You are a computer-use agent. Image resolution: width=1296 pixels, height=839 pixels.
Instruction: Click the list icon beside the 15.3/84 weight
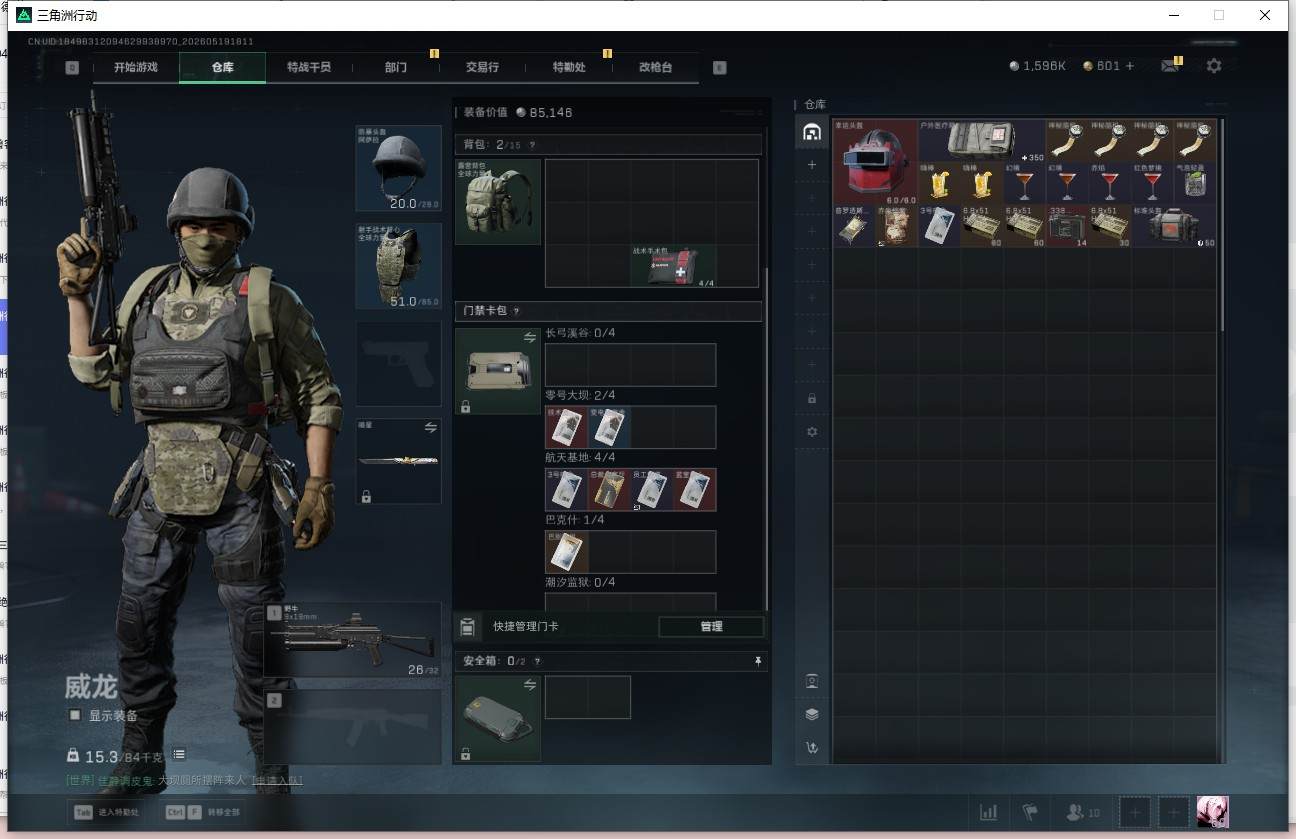[x=179, y=754]
